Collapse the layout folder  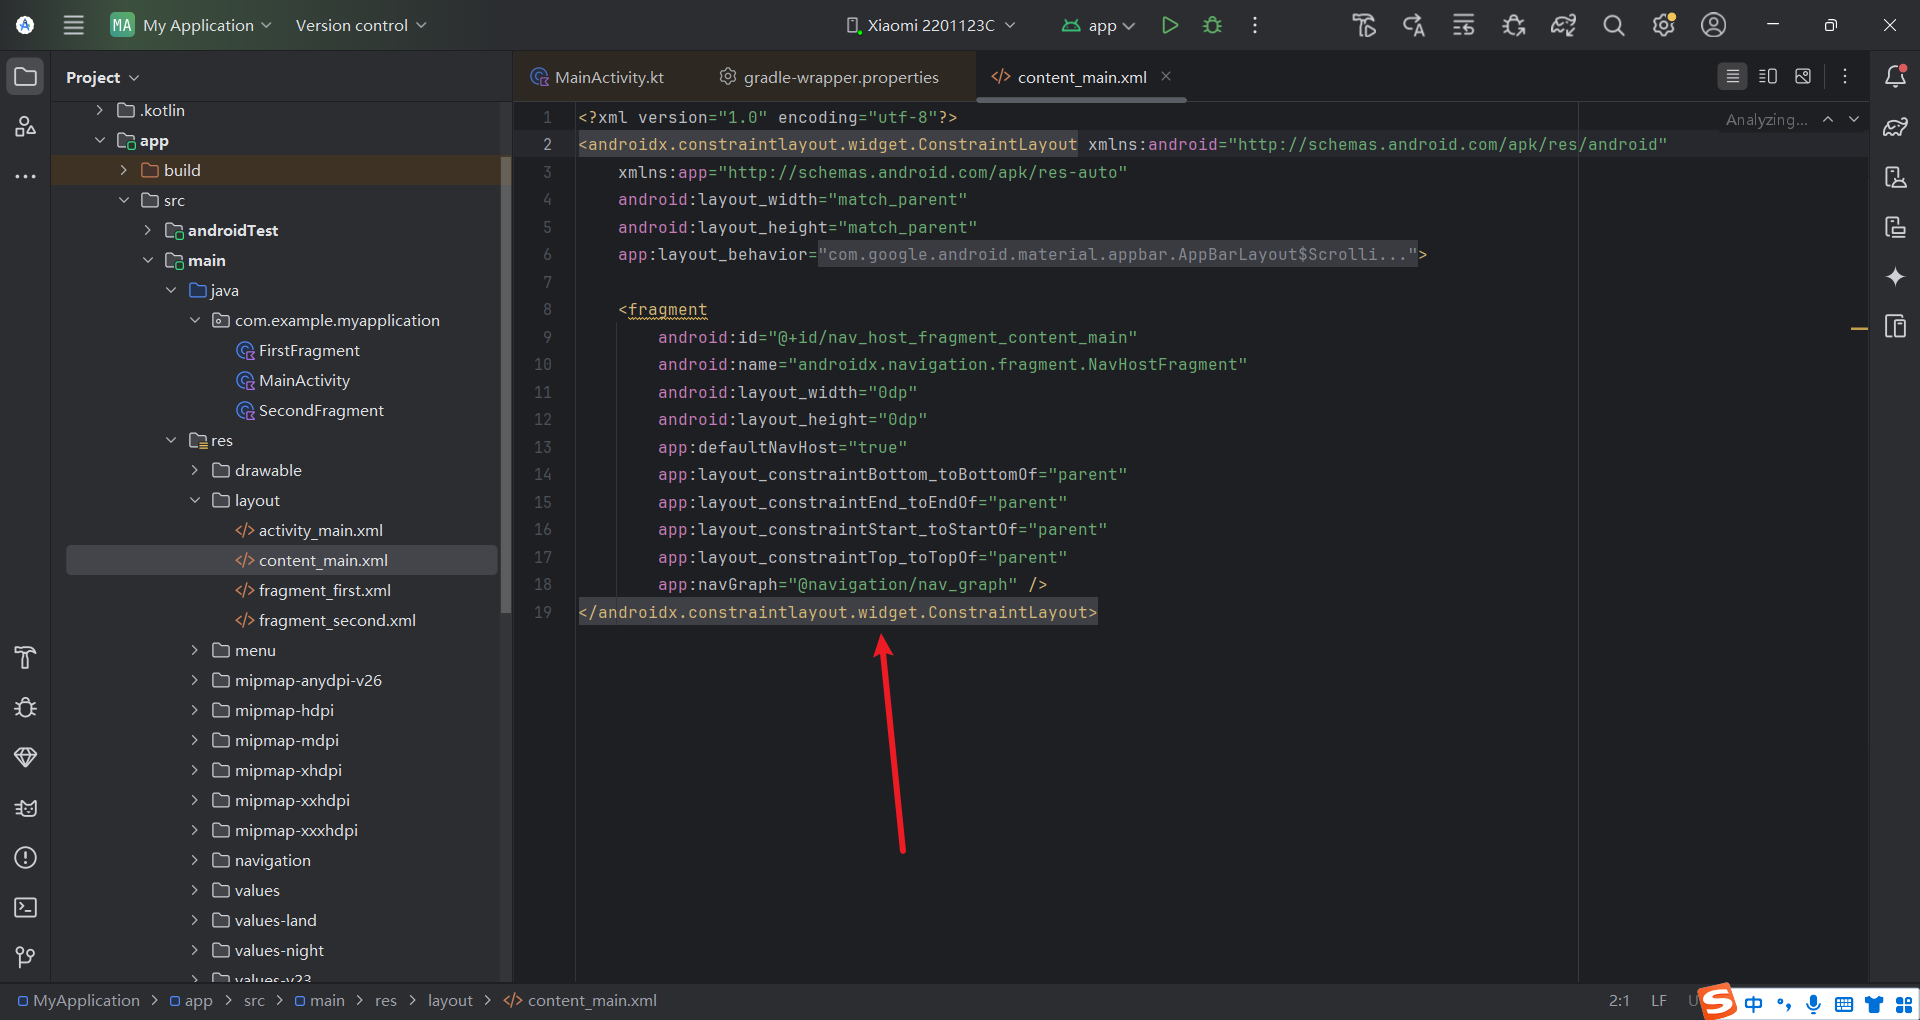[195, 500]
